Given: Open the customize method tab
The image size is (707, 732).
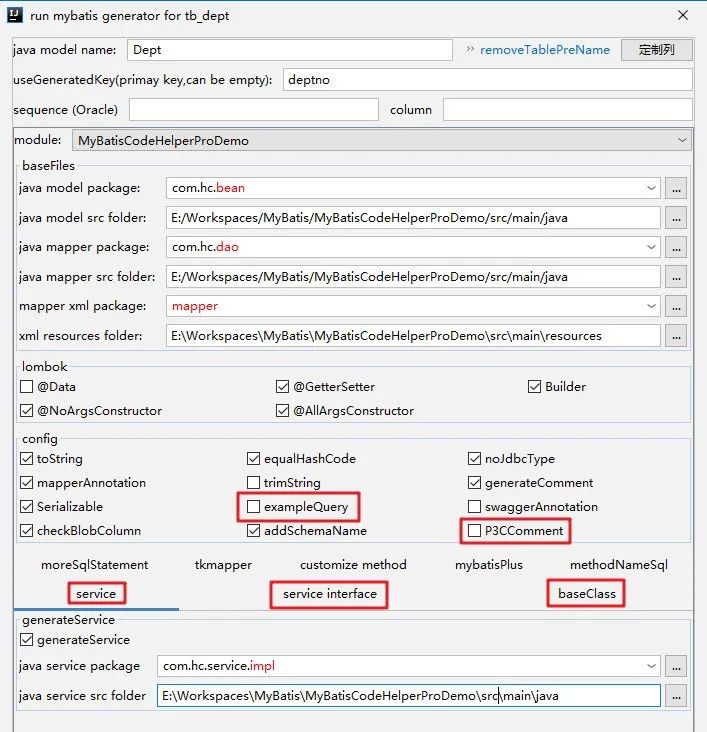Looking at the screenshot, I should [353, 565].
